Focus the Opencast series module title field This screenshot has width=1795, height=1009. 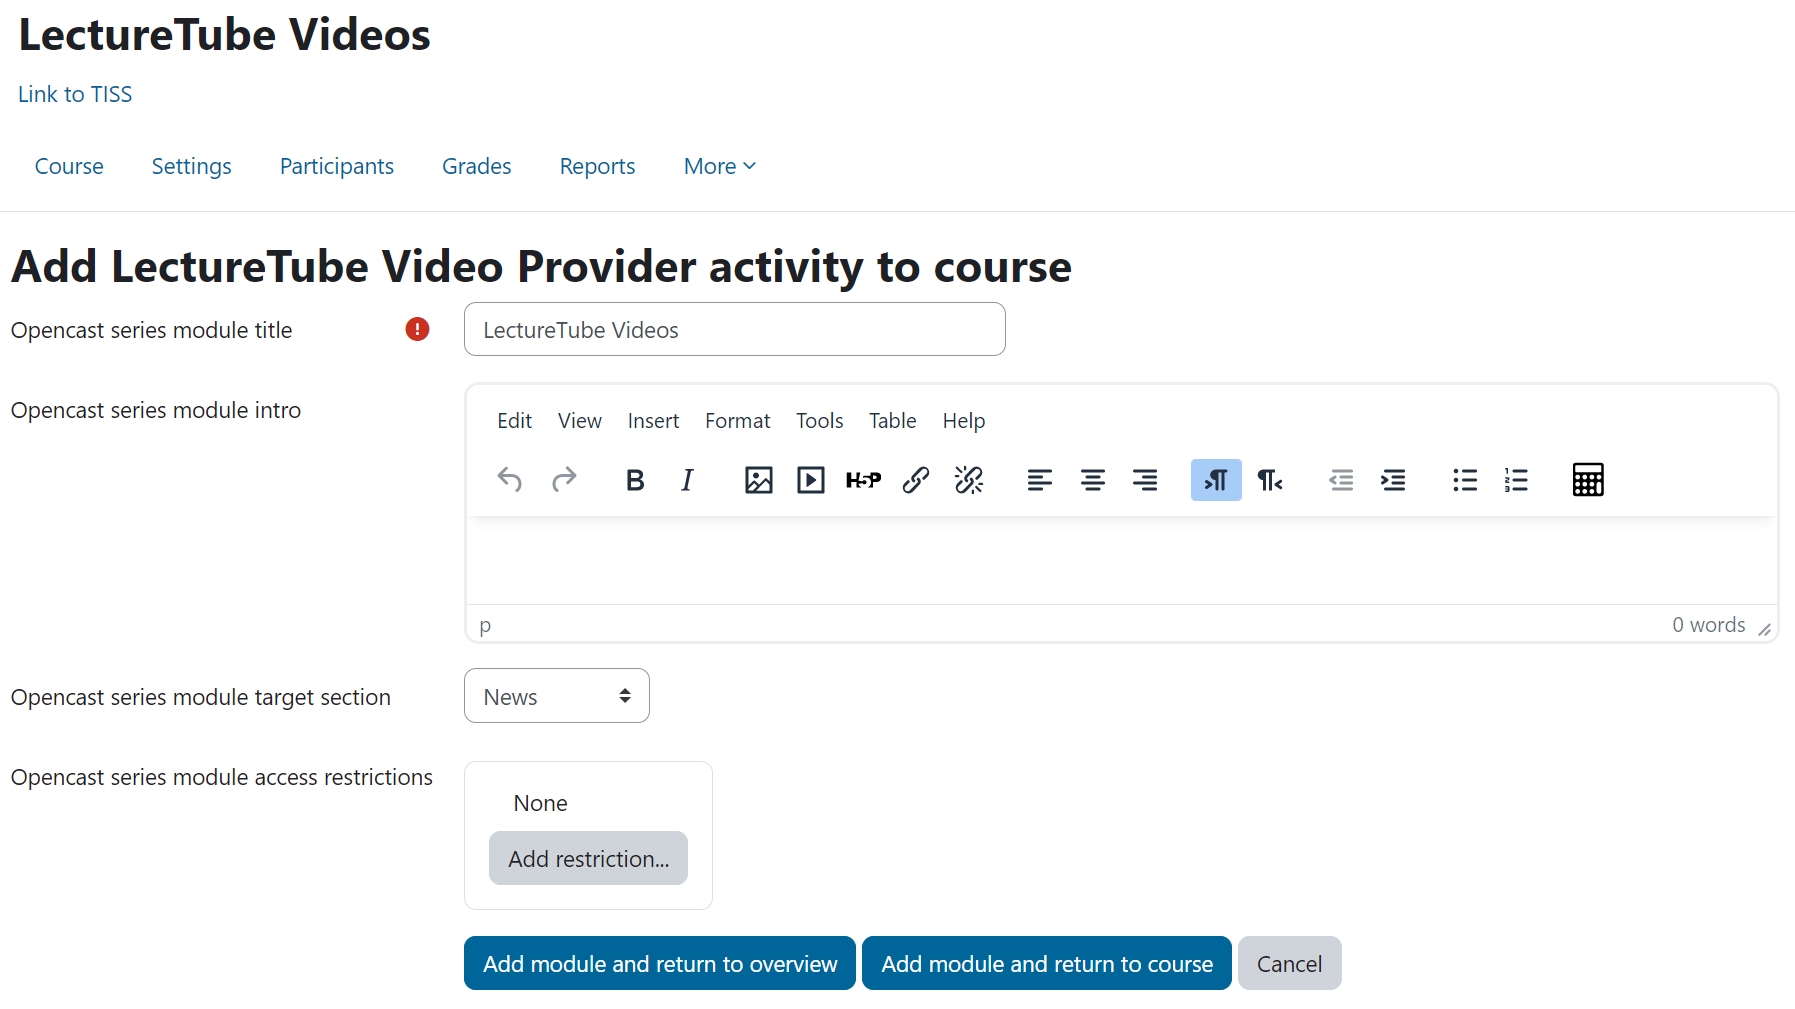[735, 329]
